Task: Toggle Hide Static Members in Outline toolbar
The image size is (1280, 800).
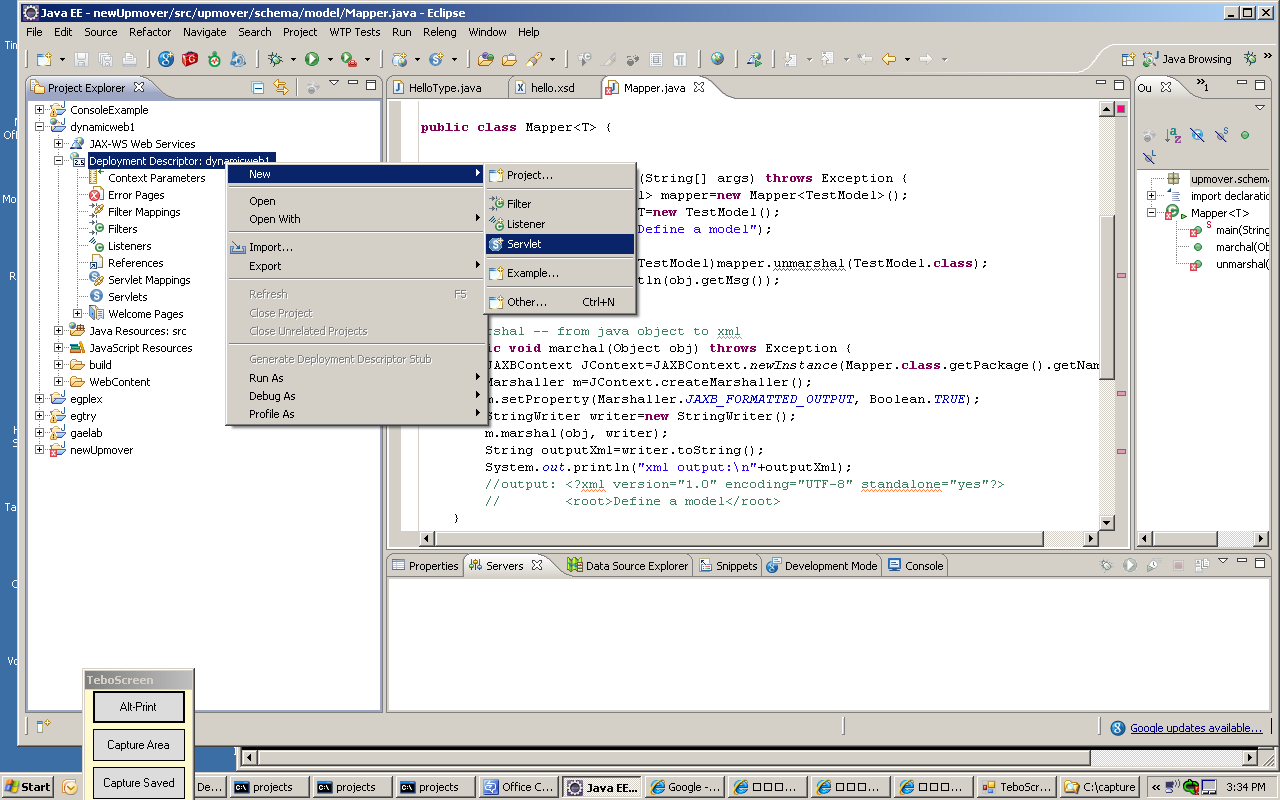Action: [x=1221, y=135]
